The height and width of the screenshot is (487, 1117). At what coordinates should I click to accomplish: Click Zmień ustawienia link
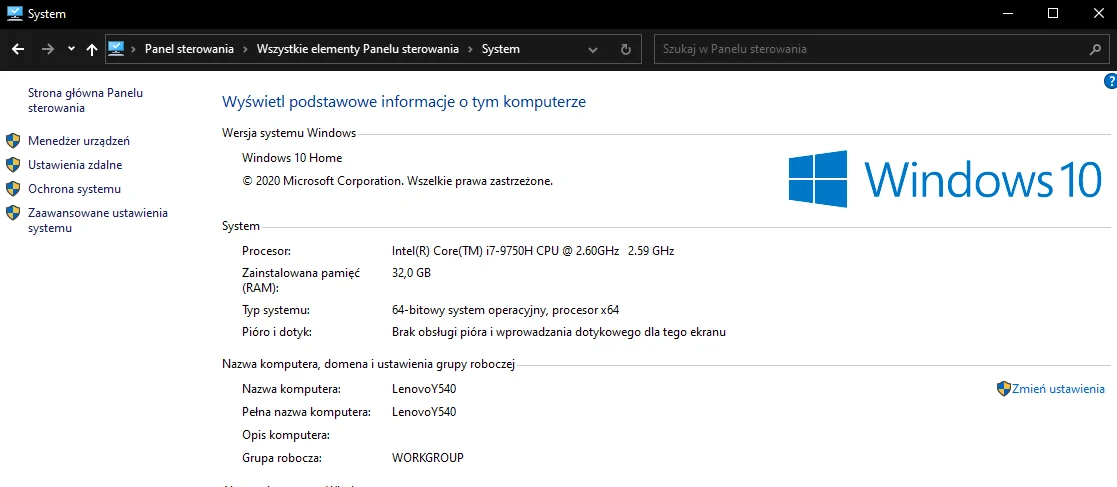(1058, 389)
